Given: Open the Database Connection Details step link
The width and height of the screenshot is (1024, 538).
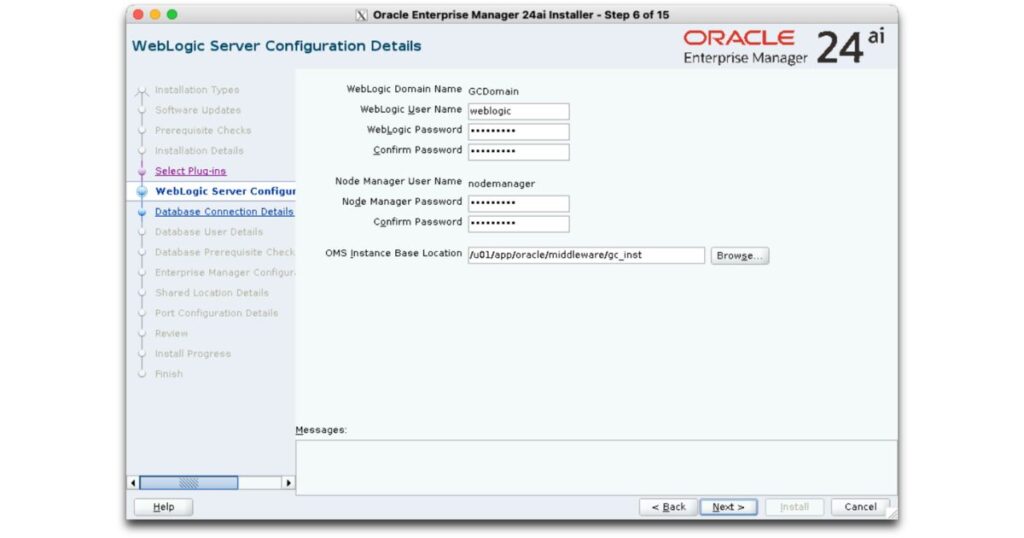Looking at the screenshot, I should tap(224, 212).
